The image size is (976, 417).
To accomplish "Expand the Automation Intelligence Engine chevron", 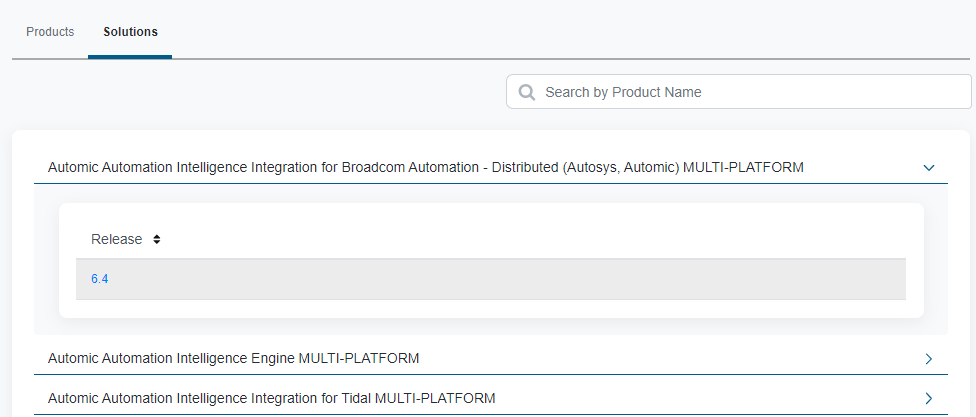I will click(x=928, y=358).
